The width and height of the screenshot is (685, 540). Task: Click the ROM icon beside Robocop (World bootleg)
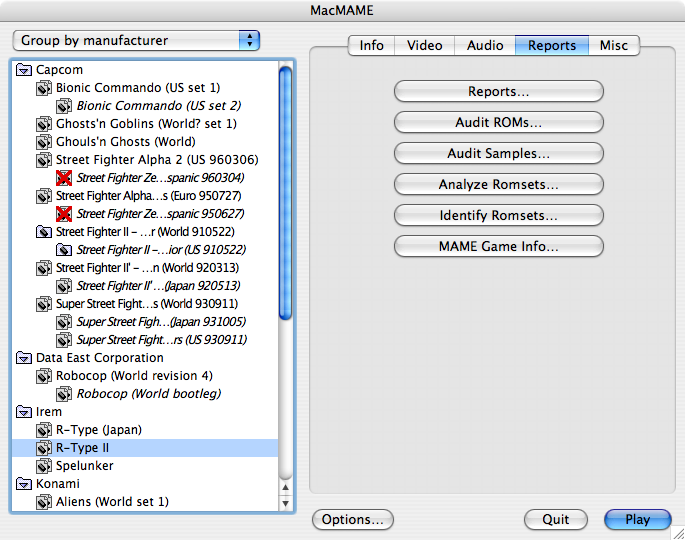coord(64,394)
